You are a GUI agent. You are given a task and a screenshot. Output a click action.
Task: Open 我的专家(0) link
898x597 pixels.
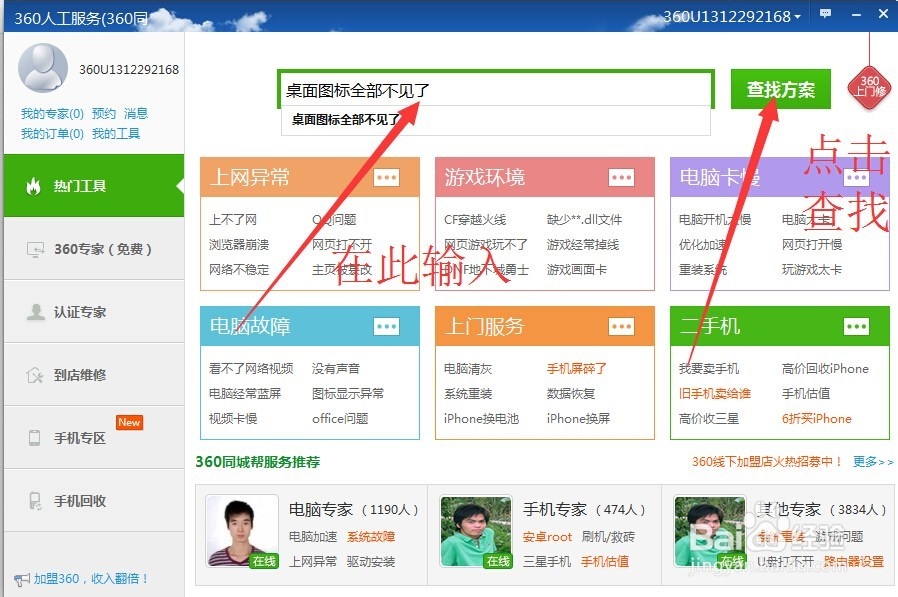[52, 113]
